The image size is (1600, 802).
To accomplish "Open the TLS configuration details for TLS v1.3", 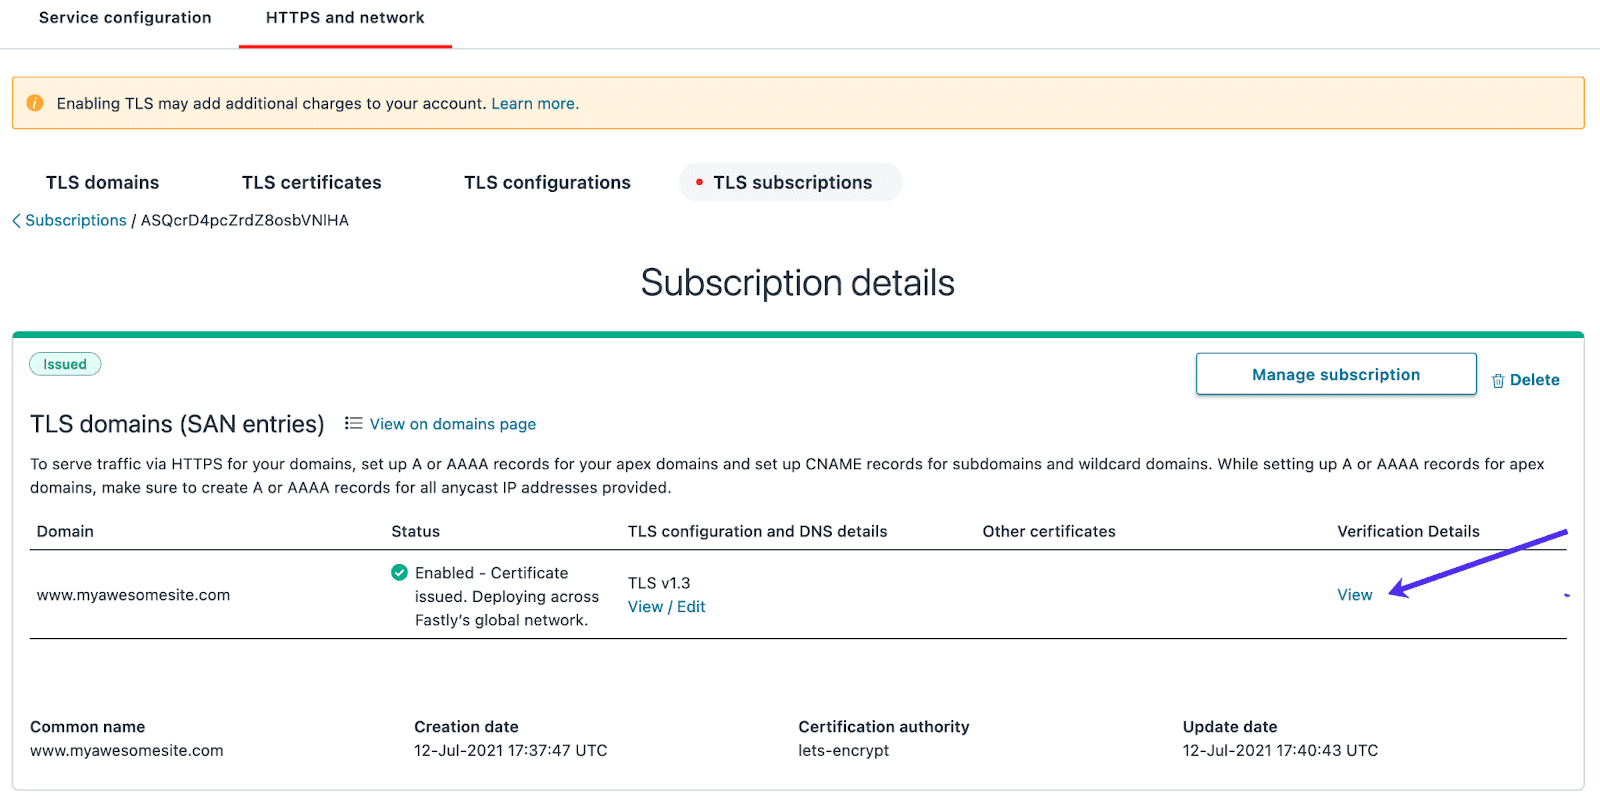I will 645,606.
